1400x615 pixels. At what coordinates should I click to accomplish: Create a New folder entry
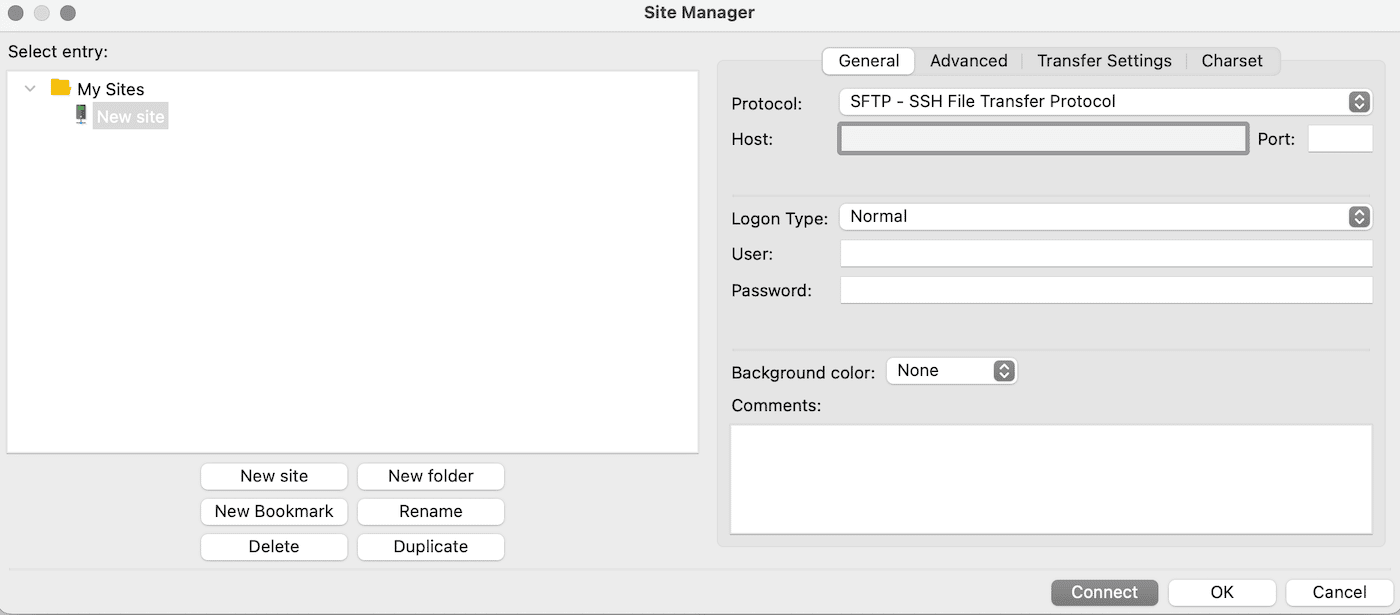coord(430,476)
